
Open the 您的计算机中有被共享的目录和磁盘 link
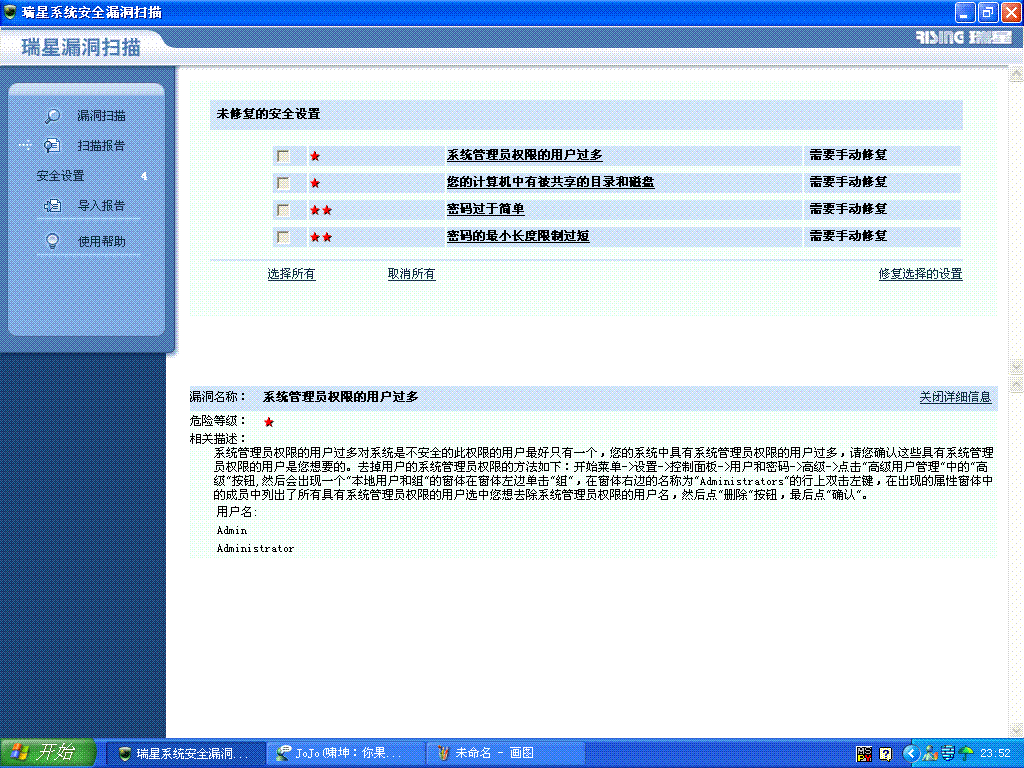551,182
